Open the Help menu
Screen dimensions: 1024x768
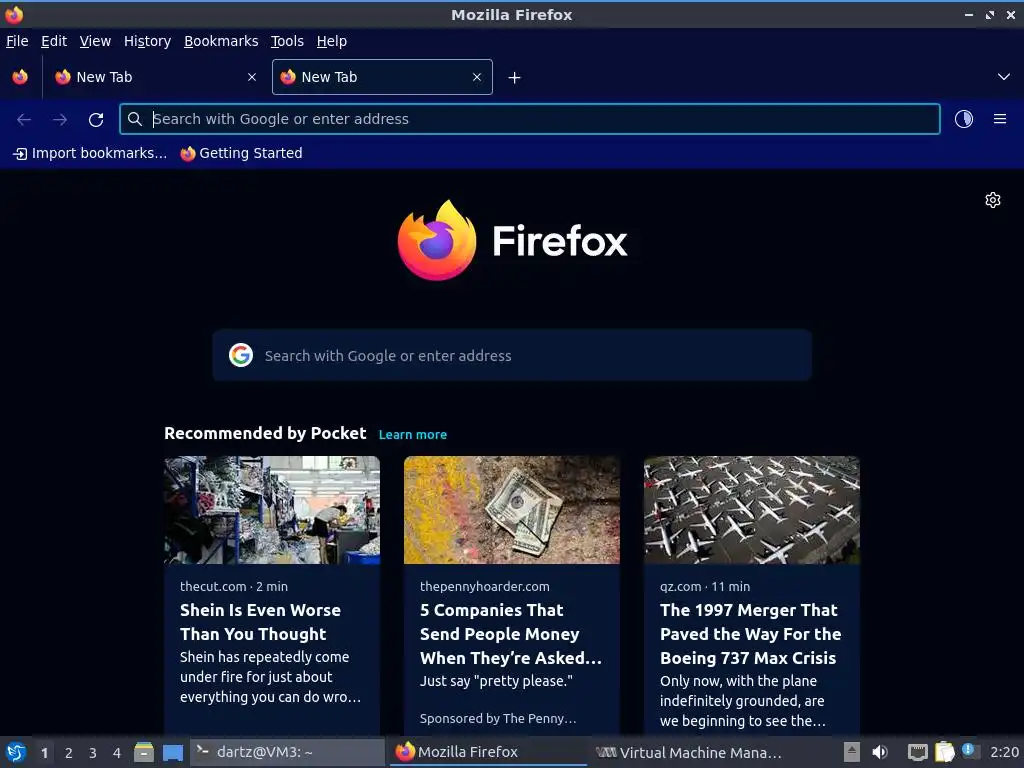pyautogui.click(x=332, y=41)
